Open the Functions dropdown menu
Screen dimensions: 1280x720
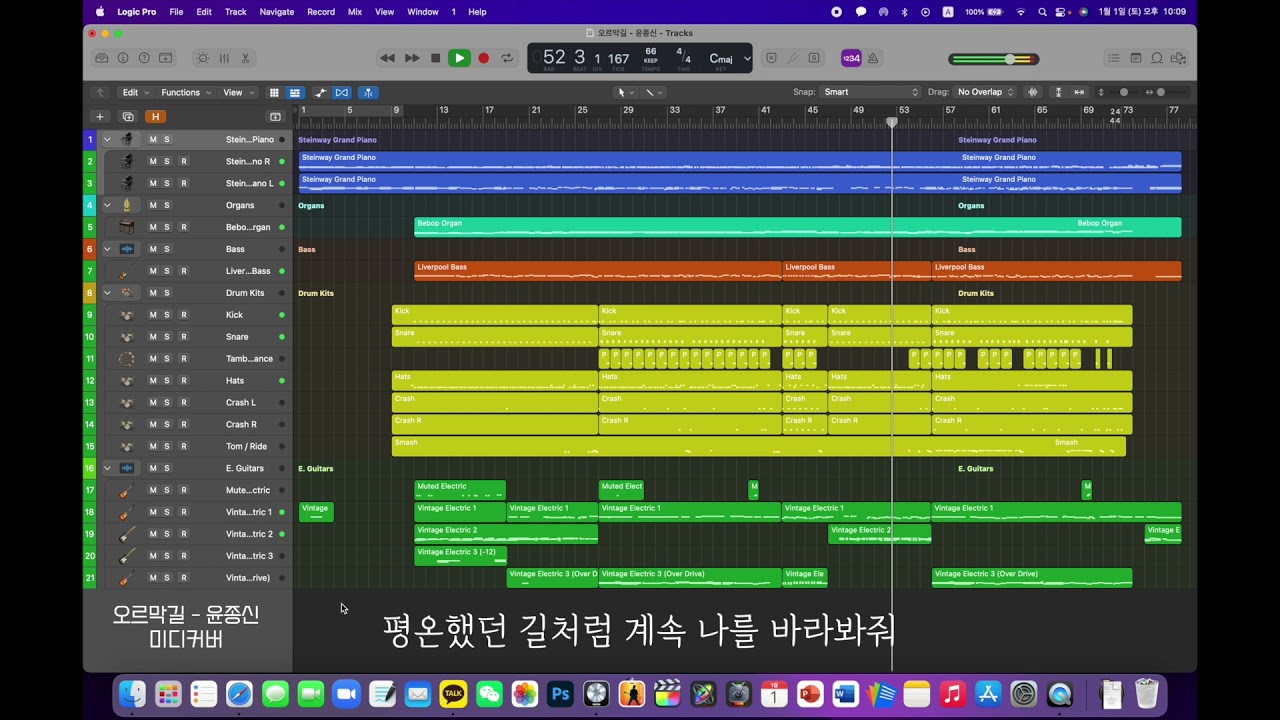point(186,92)
